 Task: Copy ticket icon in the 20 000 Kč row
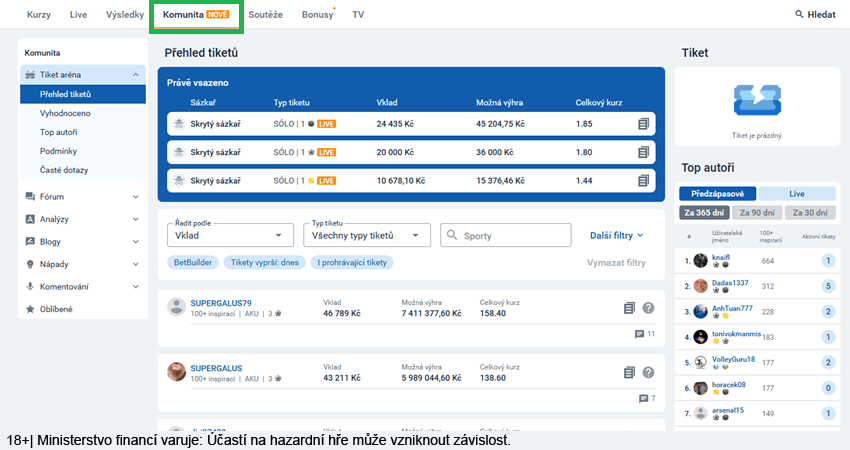pos(643,152)
